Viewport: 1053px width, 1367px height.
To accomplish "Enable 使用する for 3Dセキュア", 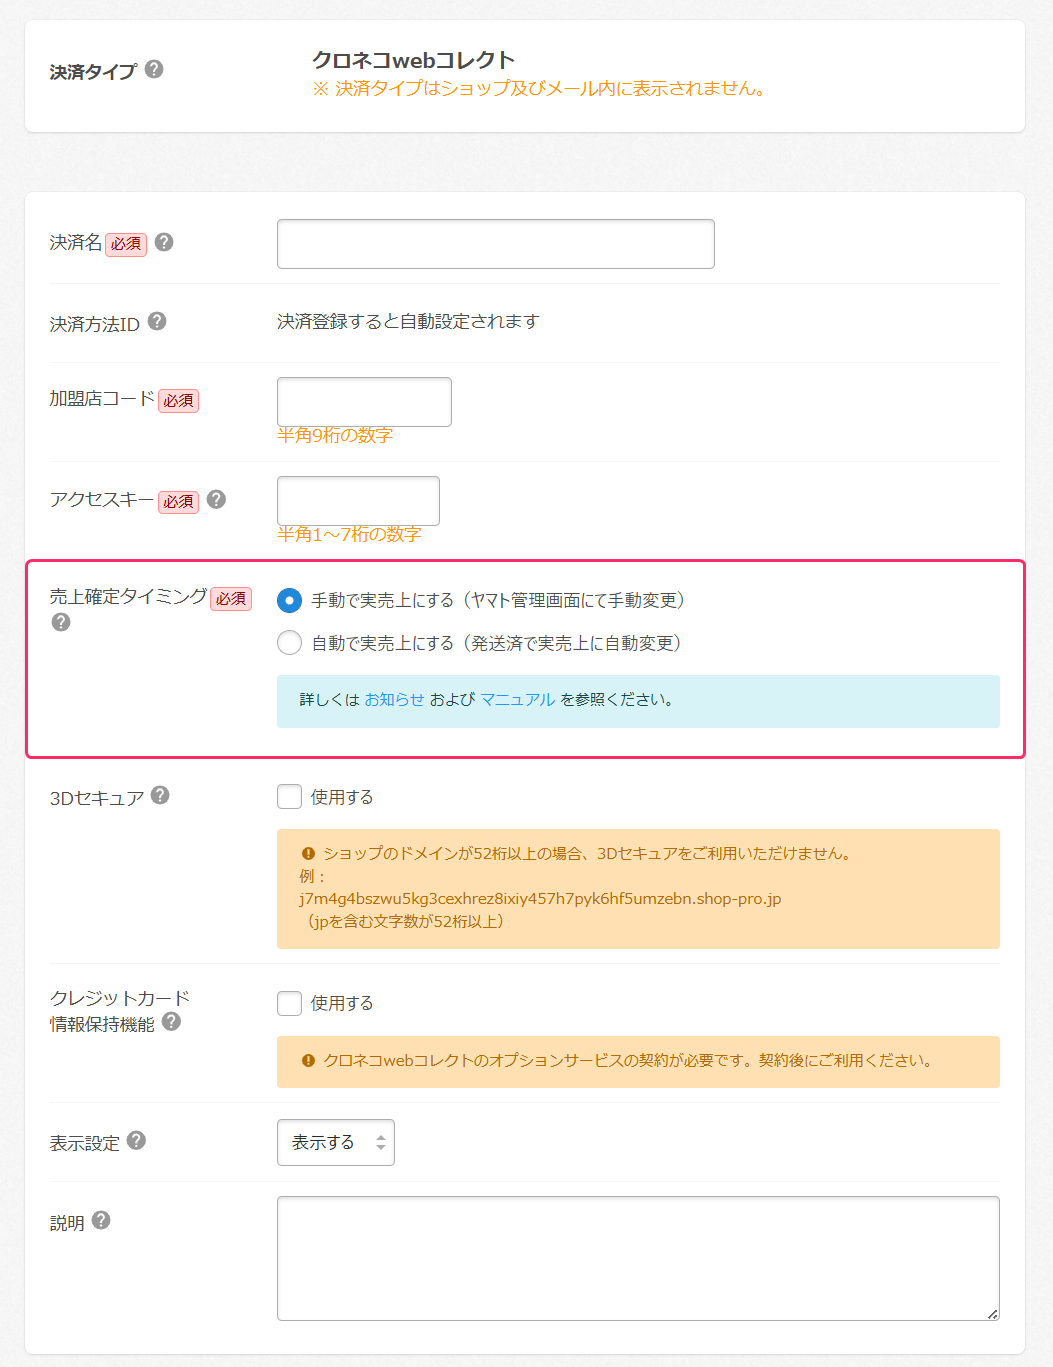I will coord(289,796).
